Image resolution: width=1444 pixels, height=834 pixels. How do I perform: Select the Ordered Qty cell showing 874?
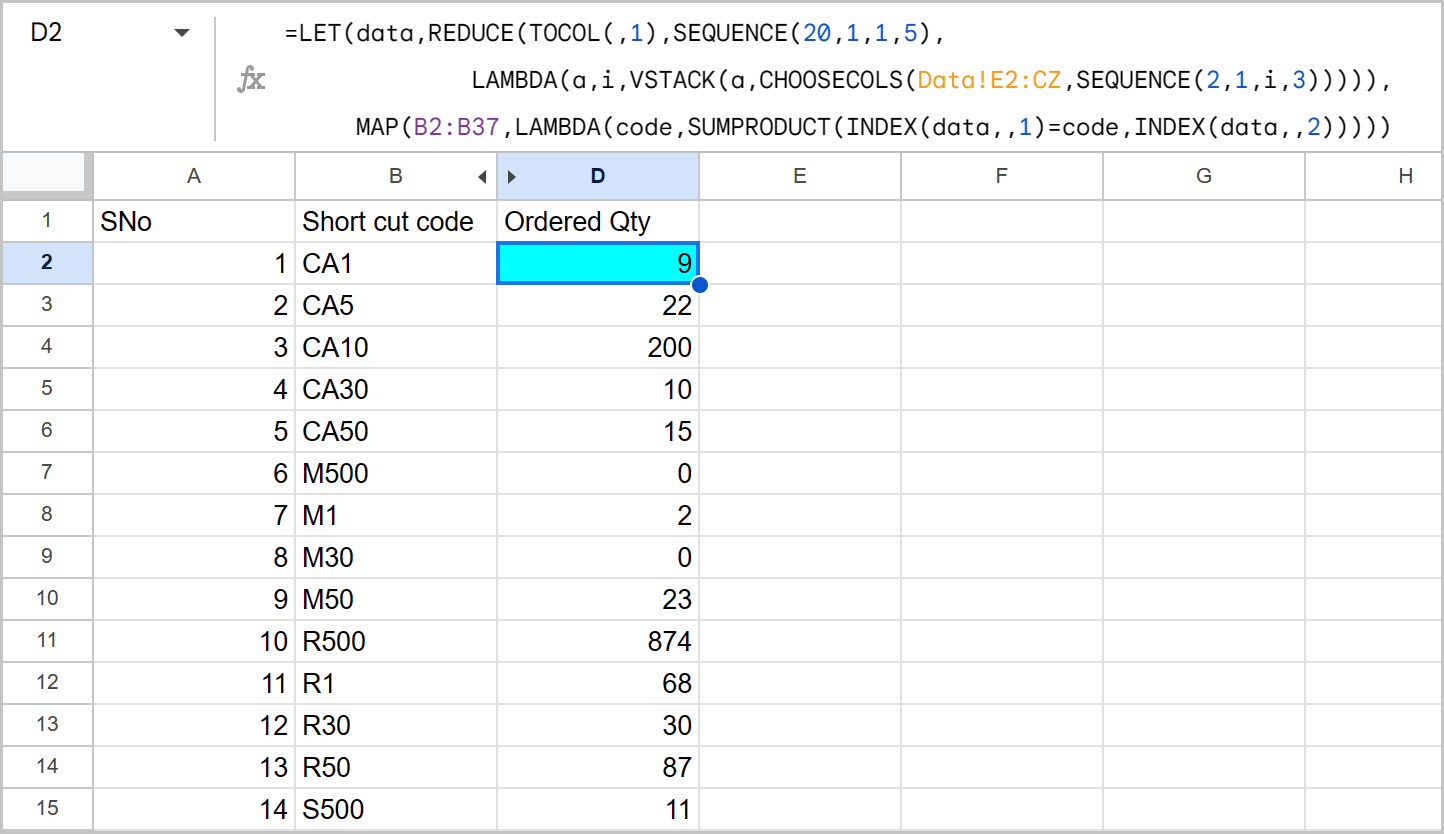(x=598, y=641)
